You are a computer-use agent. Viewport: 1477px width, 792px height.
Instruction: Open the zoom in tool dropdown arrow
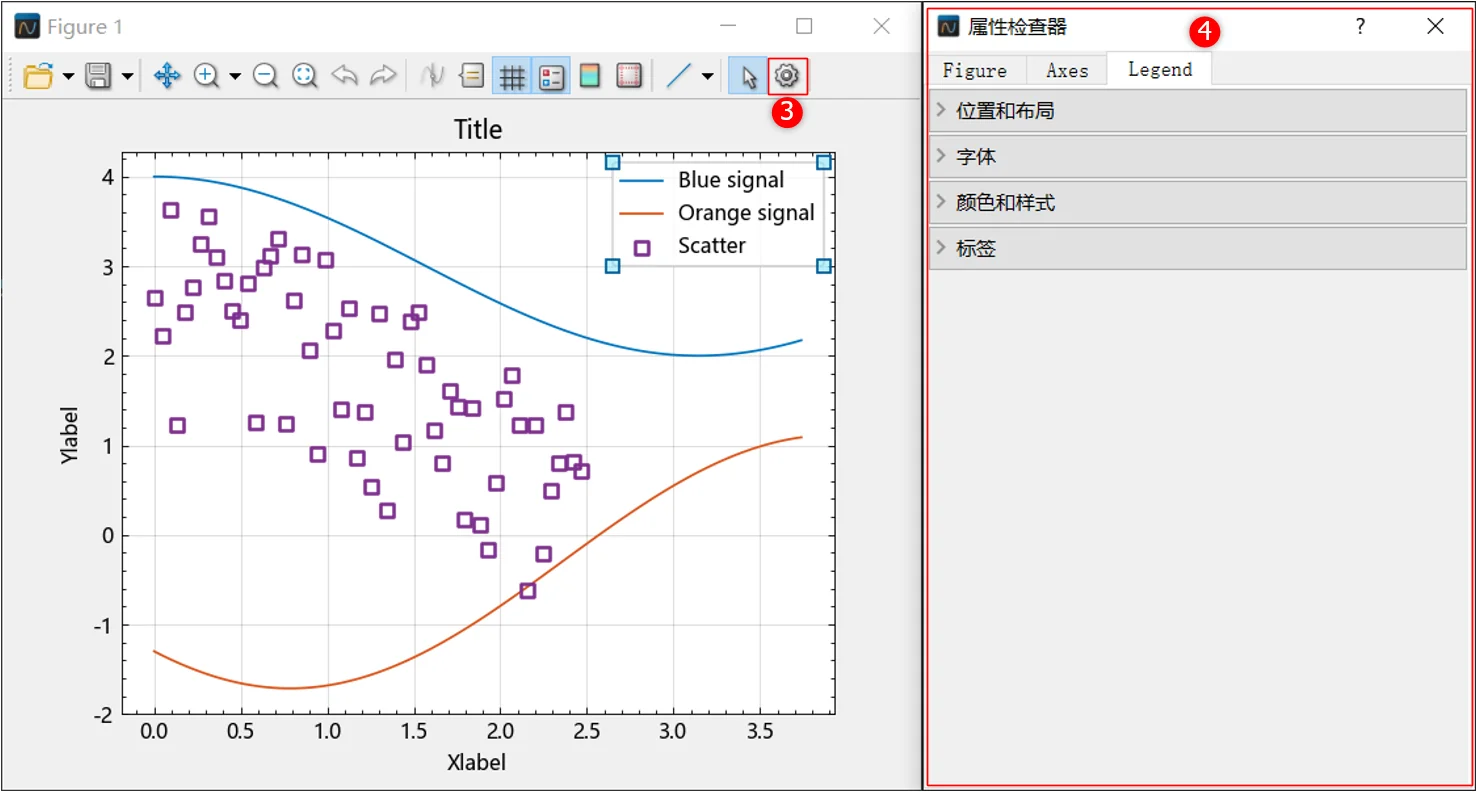pyautogui.click(x=235, y=77)
